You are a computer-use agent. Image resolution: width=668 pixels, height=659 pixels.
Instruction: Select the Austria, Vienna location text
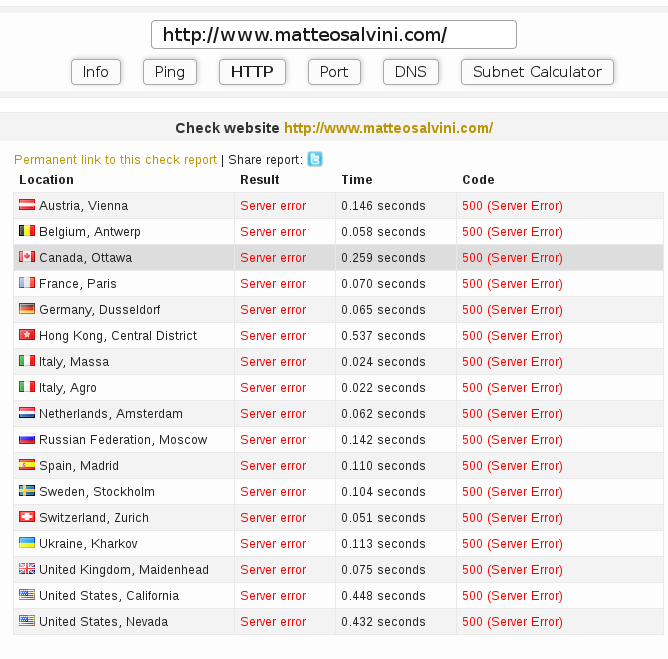coord(84,206)
